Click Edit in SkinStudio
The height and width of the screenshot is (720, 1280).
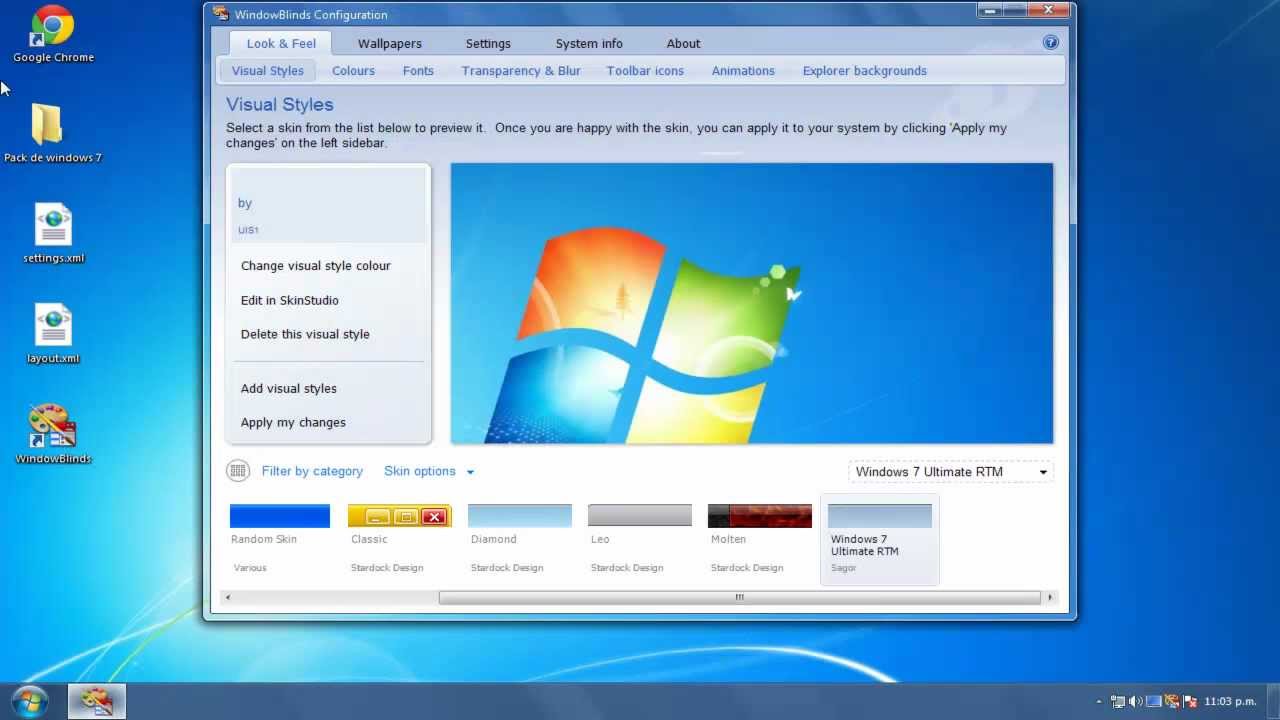click(290, 300)
